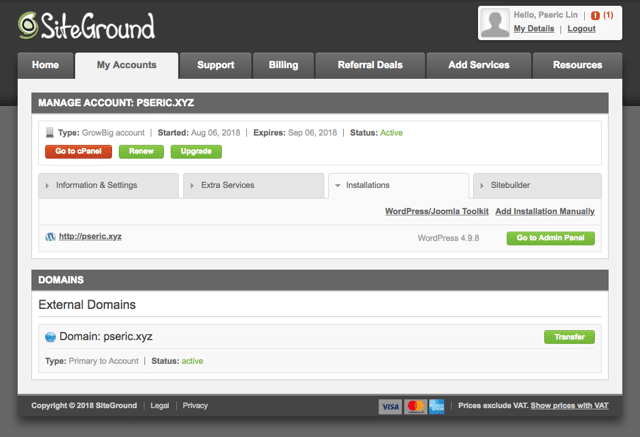640x437 pixels.
Task: Click the Visa card icon in footer
Action: pos(390,406)
